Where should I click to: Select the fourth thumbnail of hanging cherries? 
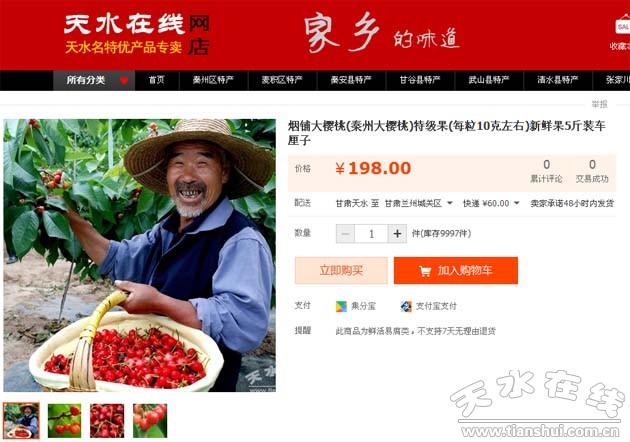click(x=150, y=420)
